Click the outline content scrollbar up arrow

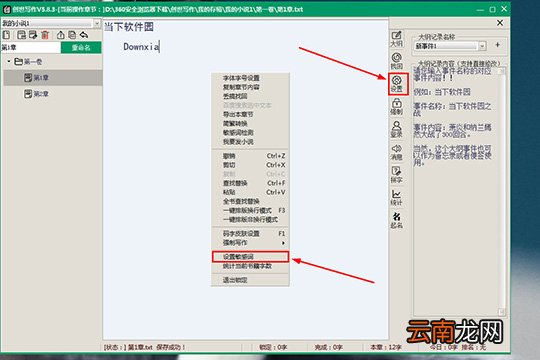point(501,71)
